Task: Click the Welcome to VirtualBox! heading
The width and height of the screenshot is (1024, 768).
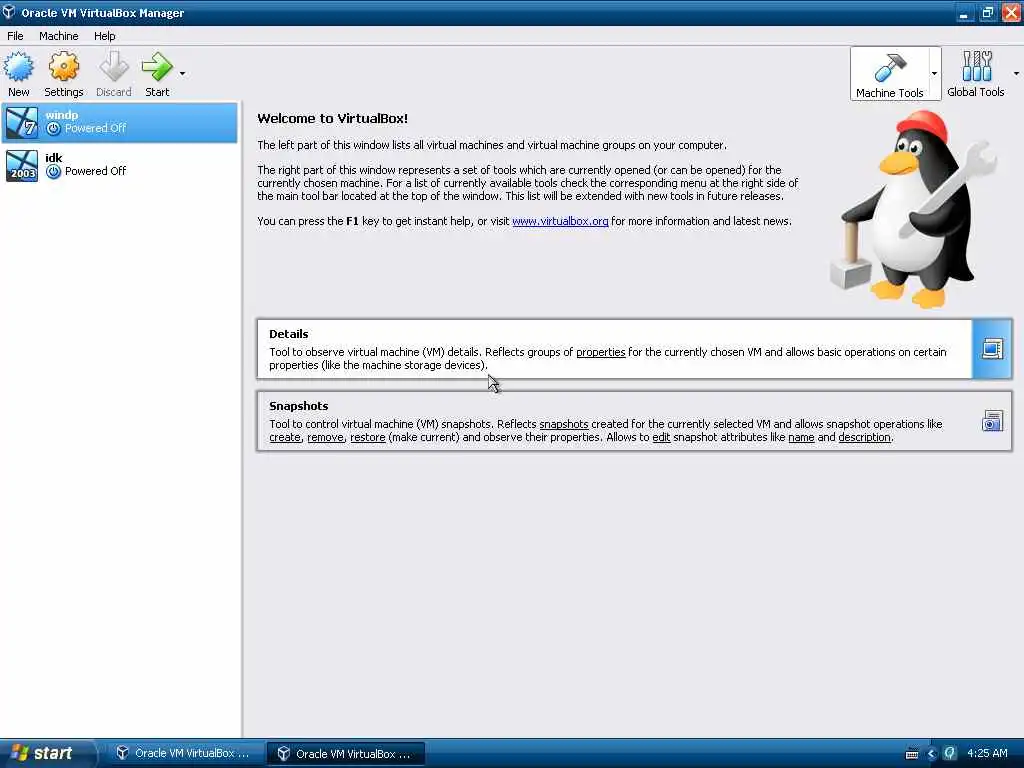Action: pos(332,118)
